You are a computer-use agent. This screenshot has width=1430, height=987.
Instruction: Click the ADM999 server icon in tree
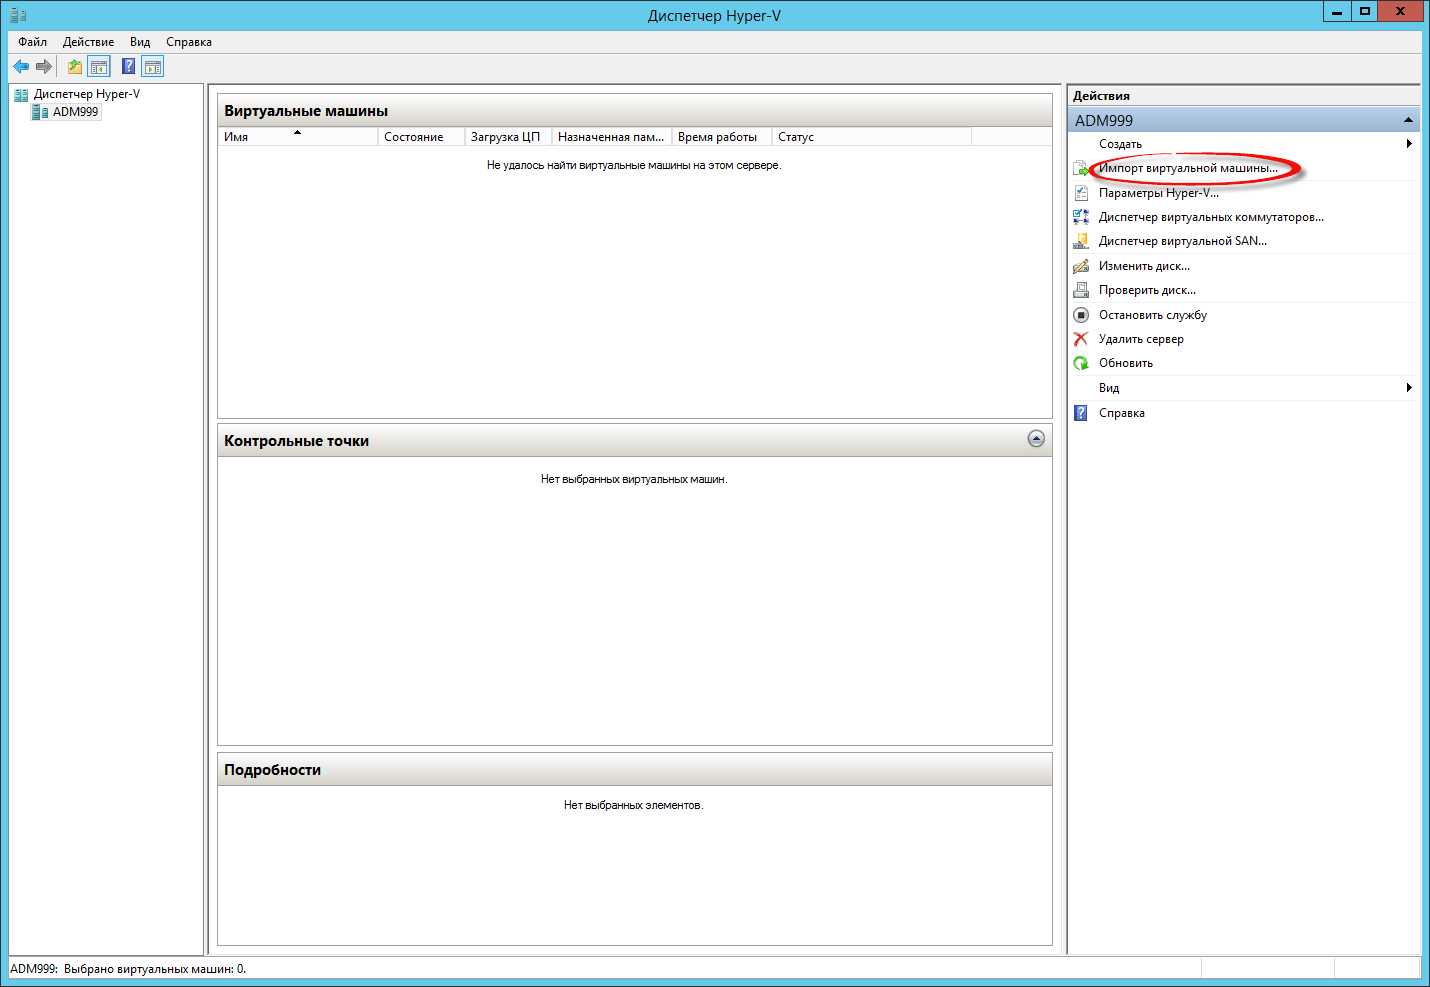pyautogui.click(x=40, y=112)
